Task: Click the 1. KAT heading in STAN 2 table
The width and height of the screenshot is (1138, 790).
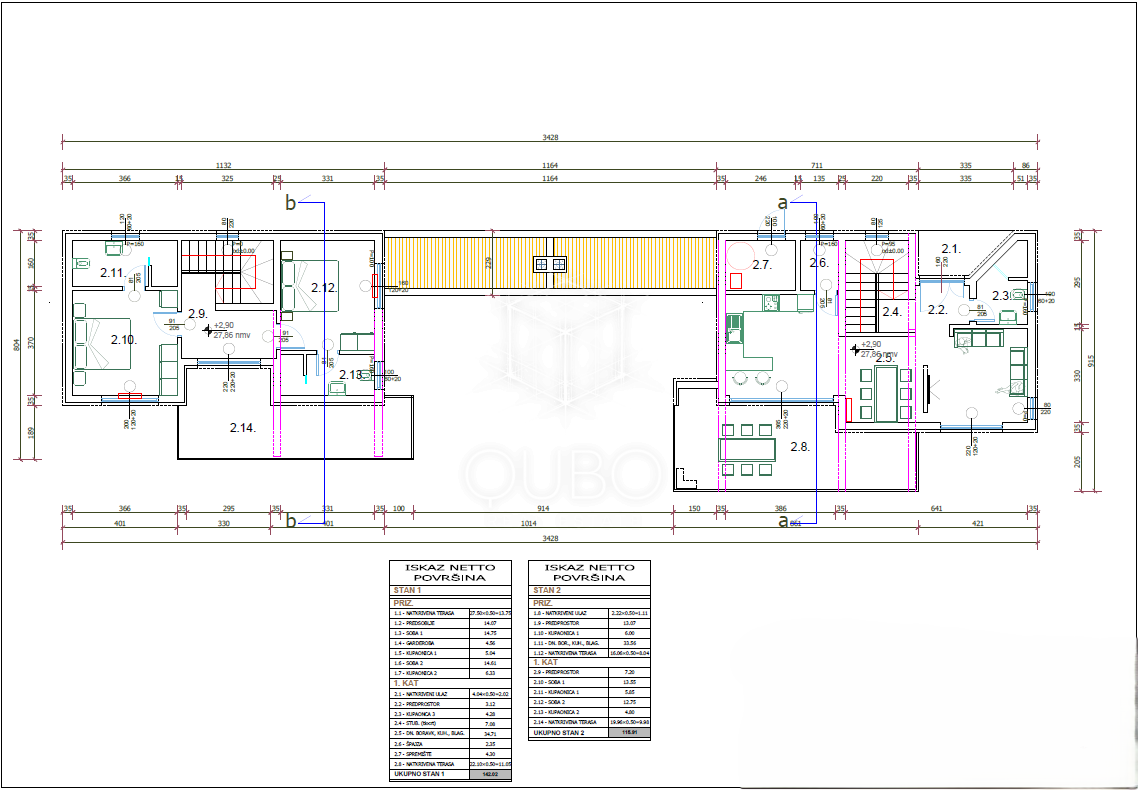Action: coord(544,663)
